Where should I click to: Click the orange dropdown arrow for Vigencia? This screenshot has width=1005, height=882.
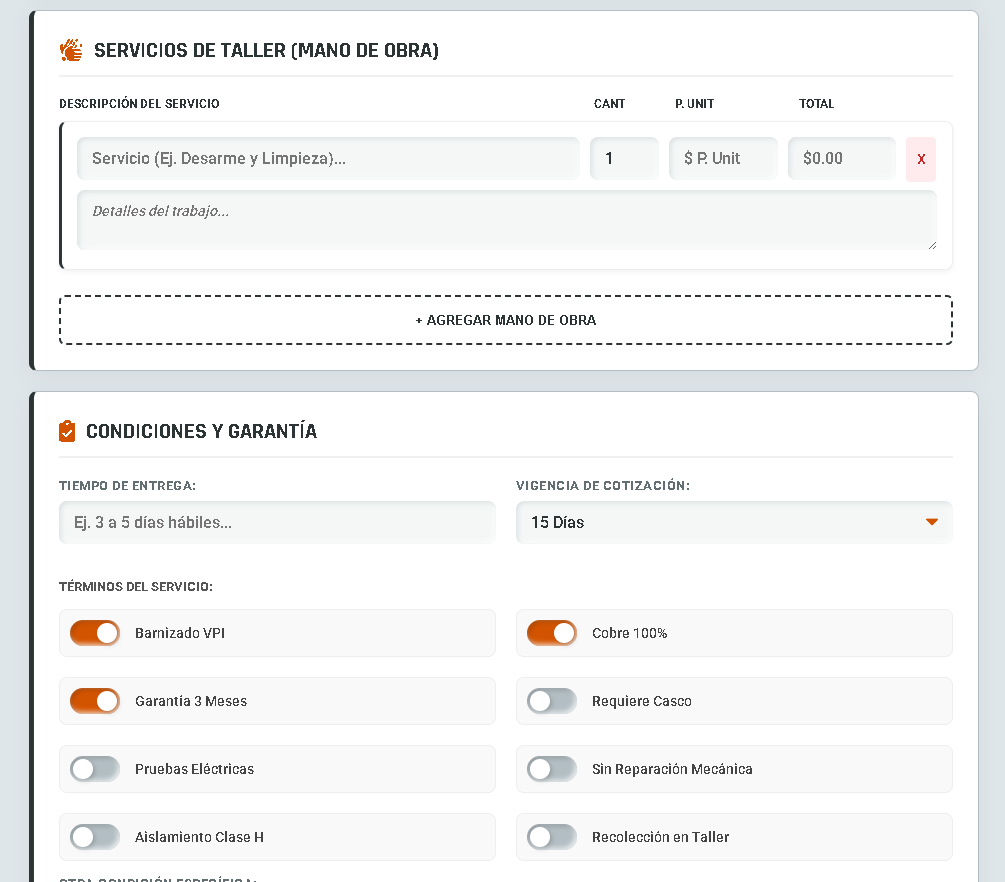931,522
